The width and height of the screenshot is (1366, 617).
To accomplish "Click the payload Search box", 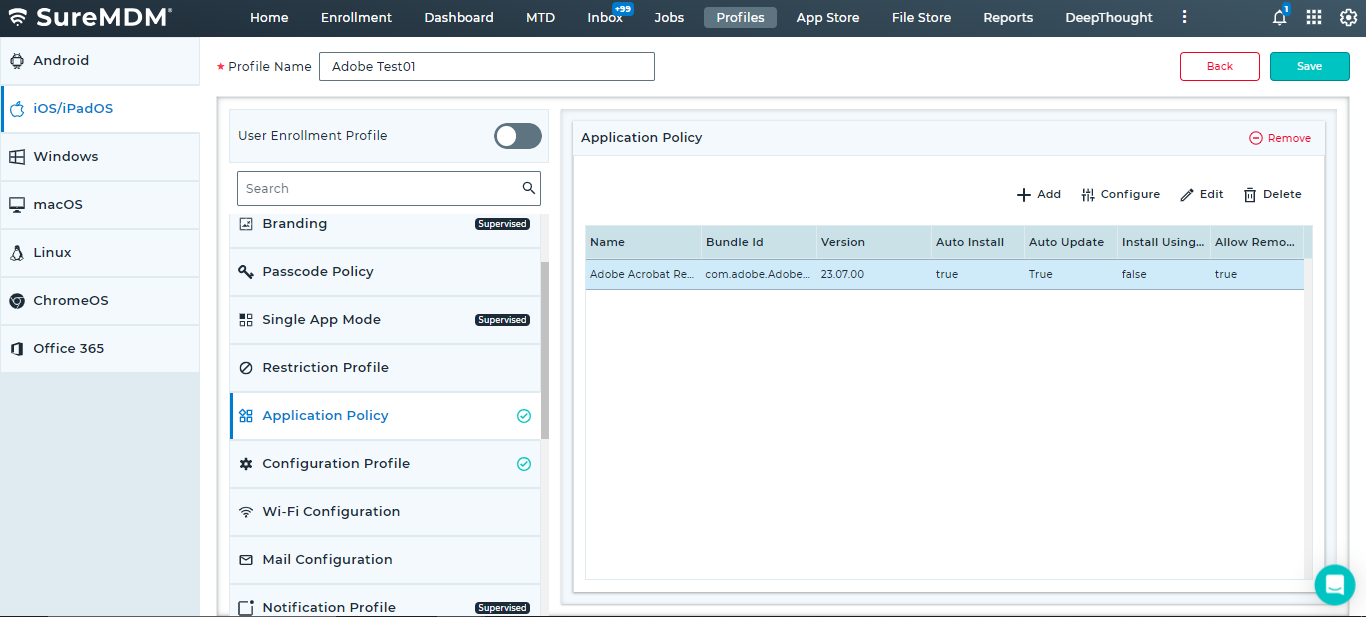I will [388, 188].
